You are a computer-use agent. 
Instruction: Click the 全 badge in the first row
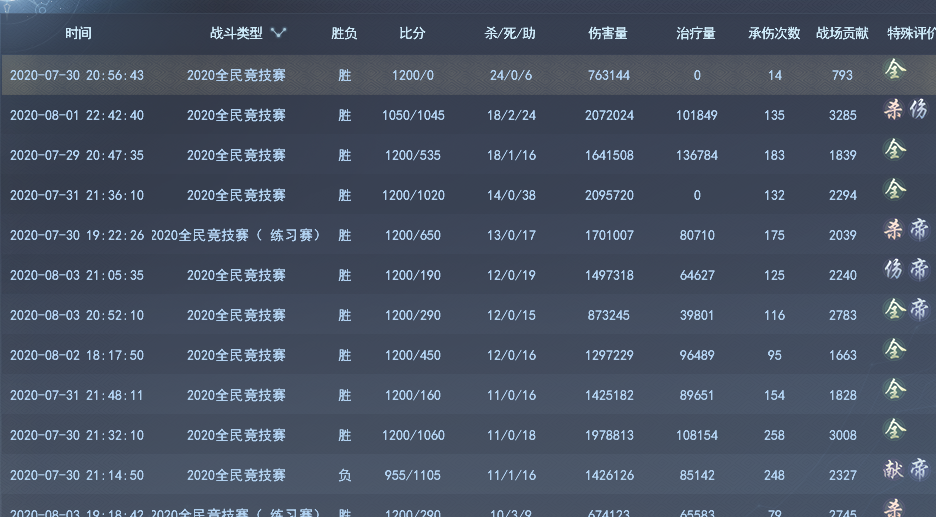[x=895, y=70]
